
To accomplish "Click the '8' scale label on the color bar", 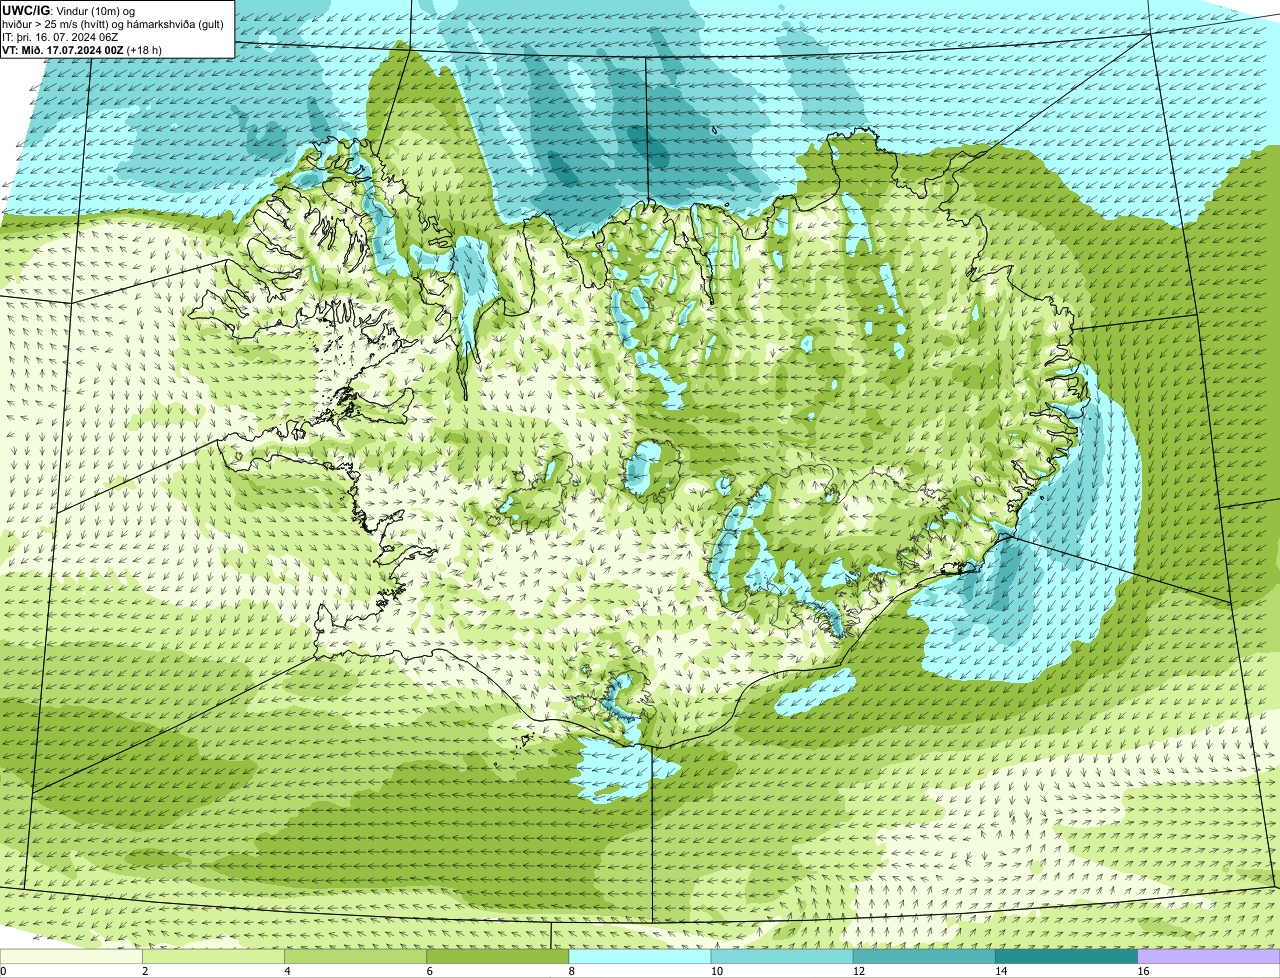I will pyautogui.click(x=571, y=971).
